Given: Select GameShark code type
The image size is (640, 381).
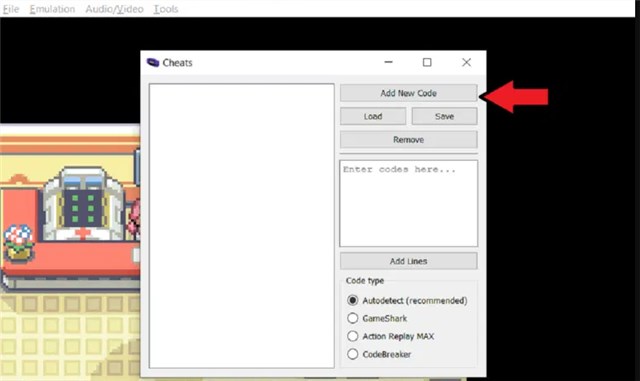Looking at the screenshot, I should pyautogui.click(x=377, y=318).
